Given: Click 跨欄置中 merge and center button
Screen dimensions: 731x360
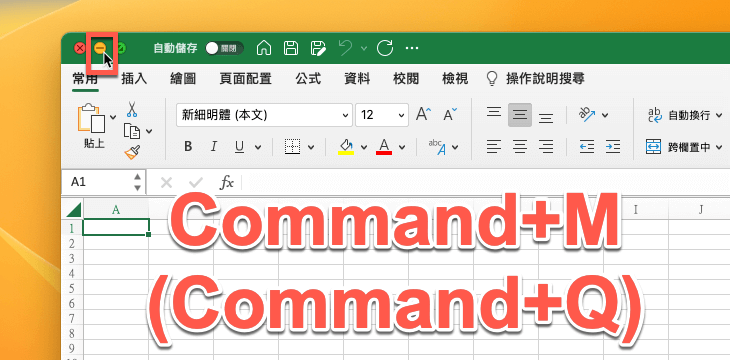Looking at the screenshot, I should 678,147.
